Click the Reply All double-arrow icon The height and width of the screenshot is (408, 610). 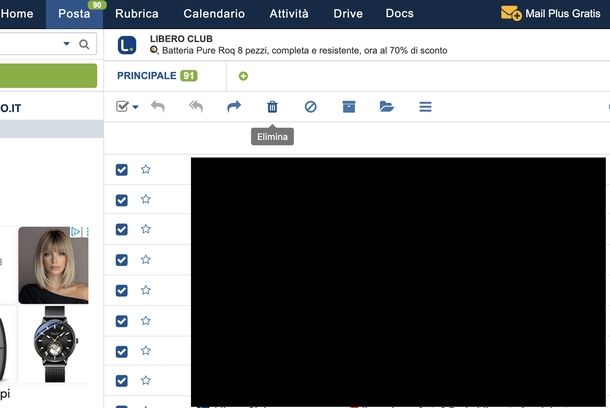click(196, 106)
